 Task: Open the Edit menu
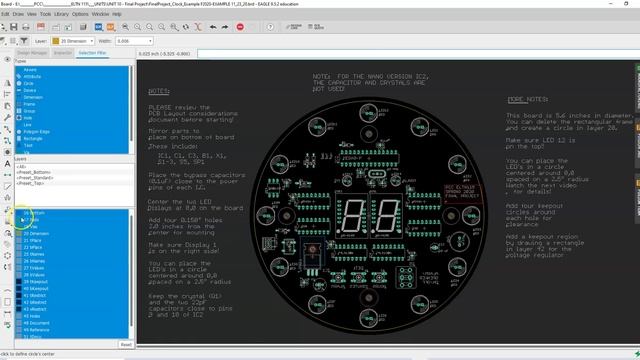pos(5,14)
